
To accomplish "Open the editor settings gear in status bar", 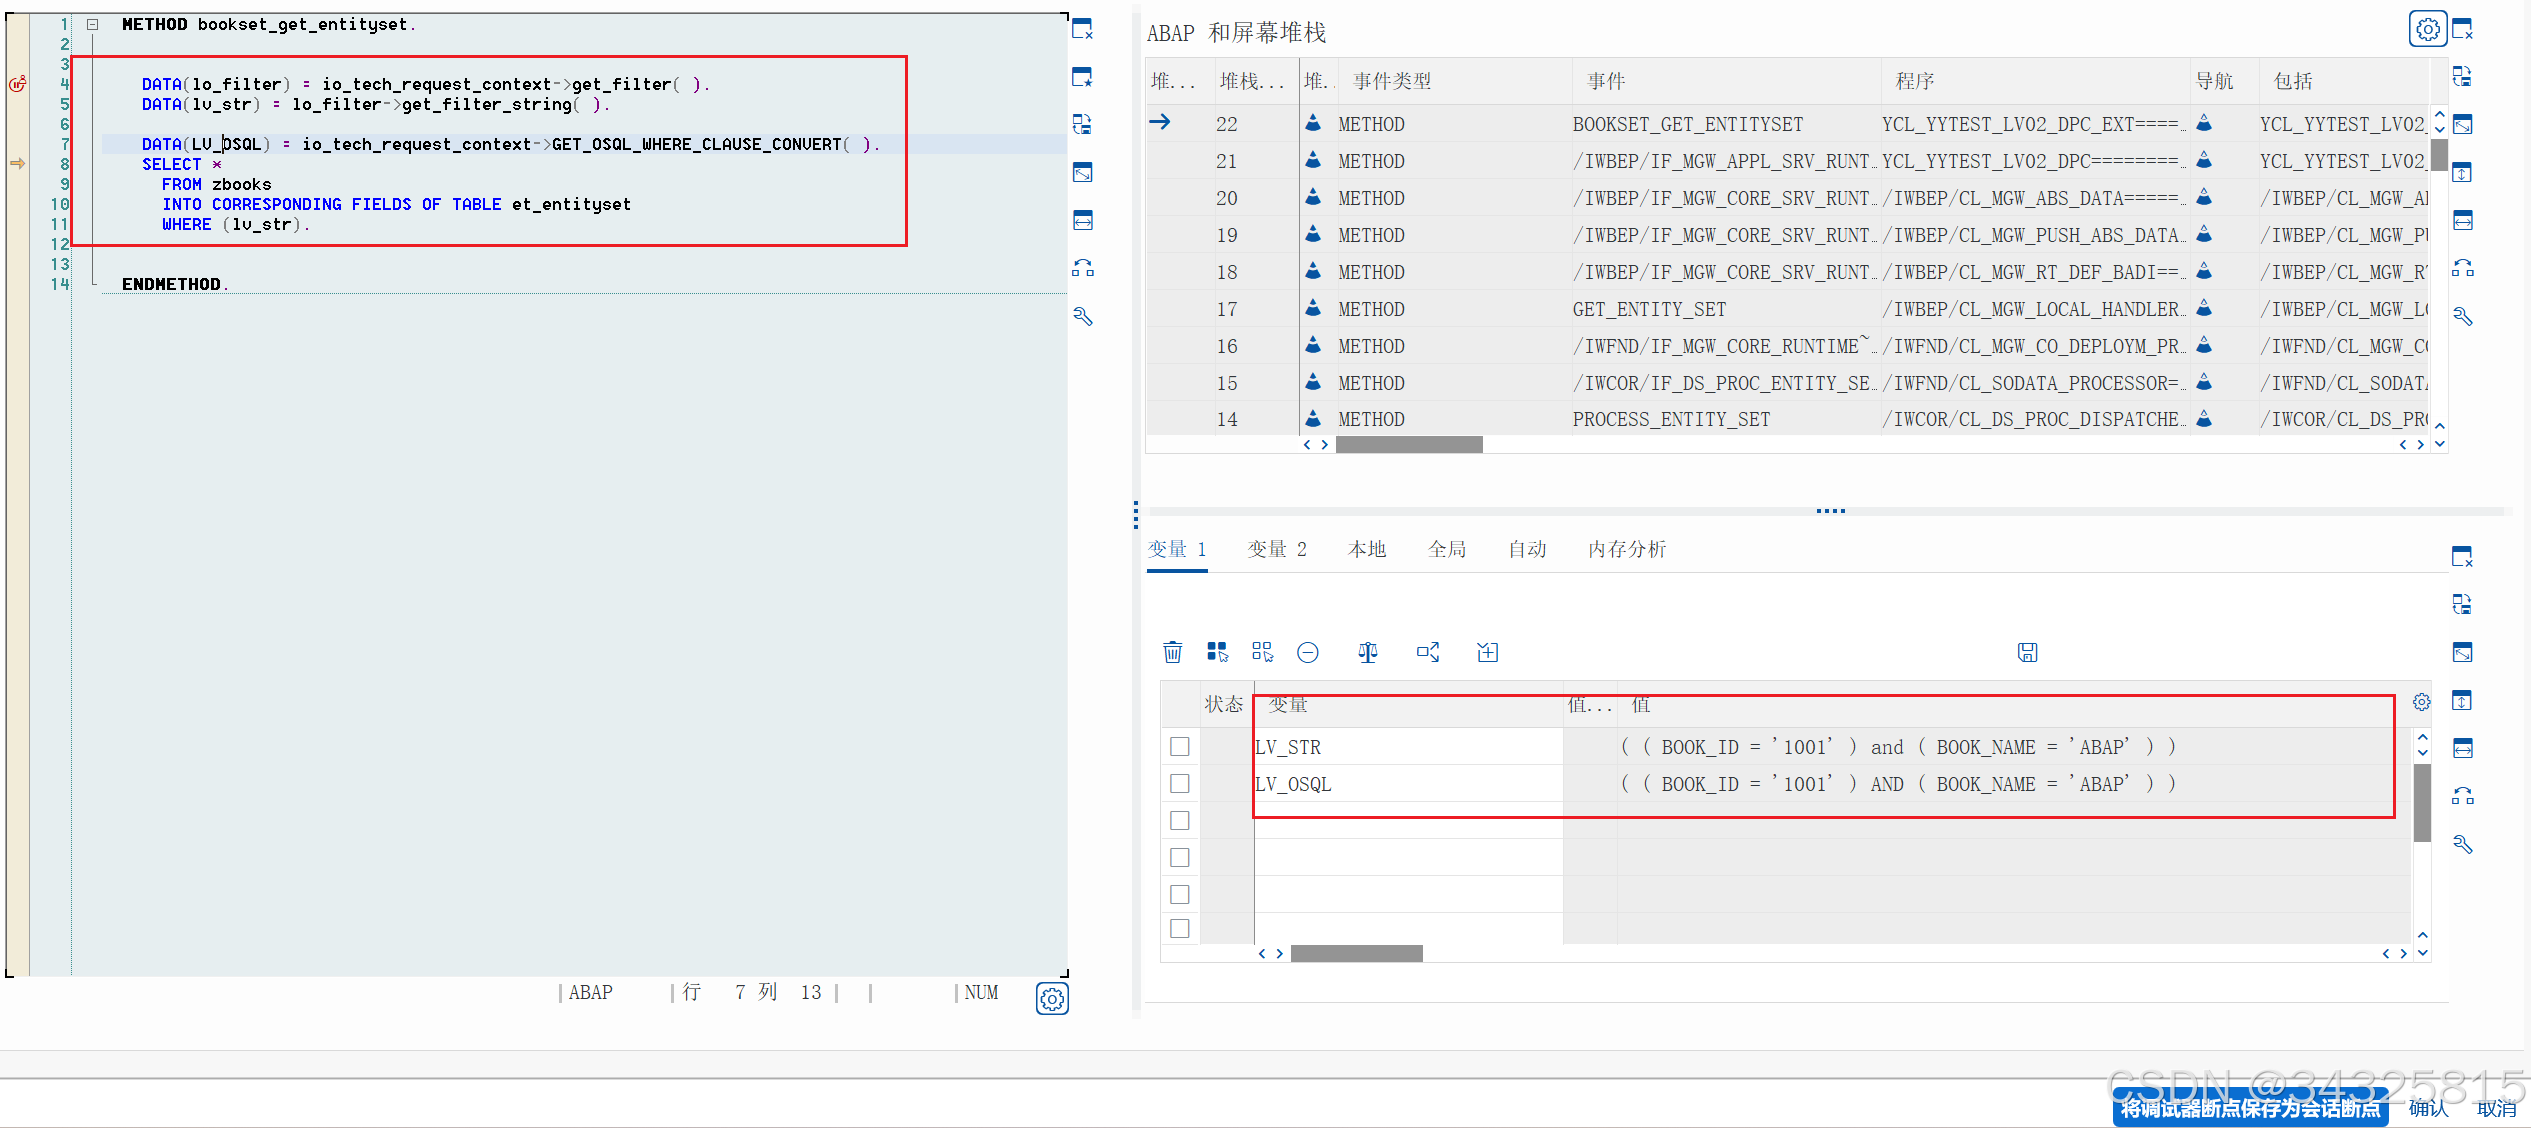I will click(1051, 998).
